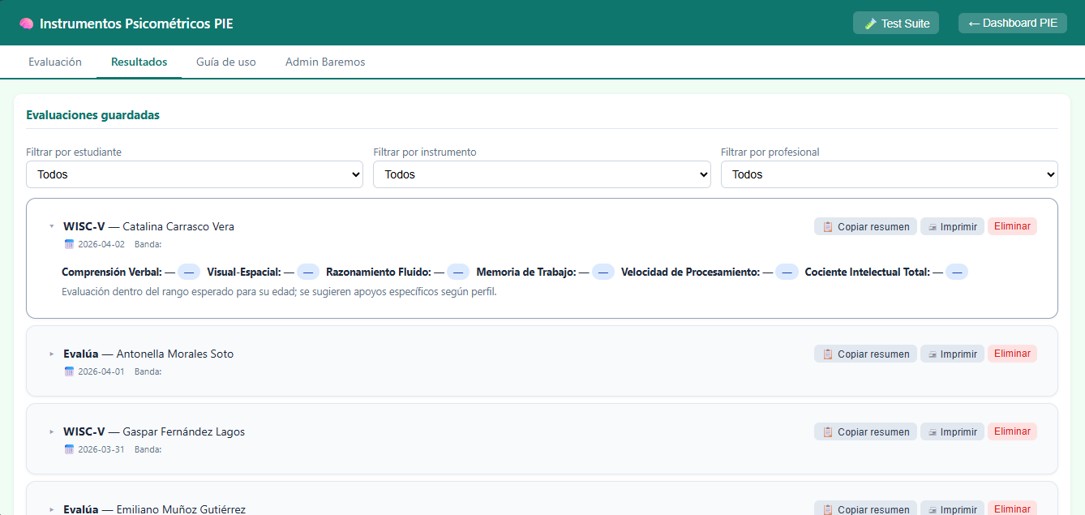The width and height of the screenshot is (1085, 515).
Task: Click the date text 2026-04-01
Action: (x=101, y=372)
